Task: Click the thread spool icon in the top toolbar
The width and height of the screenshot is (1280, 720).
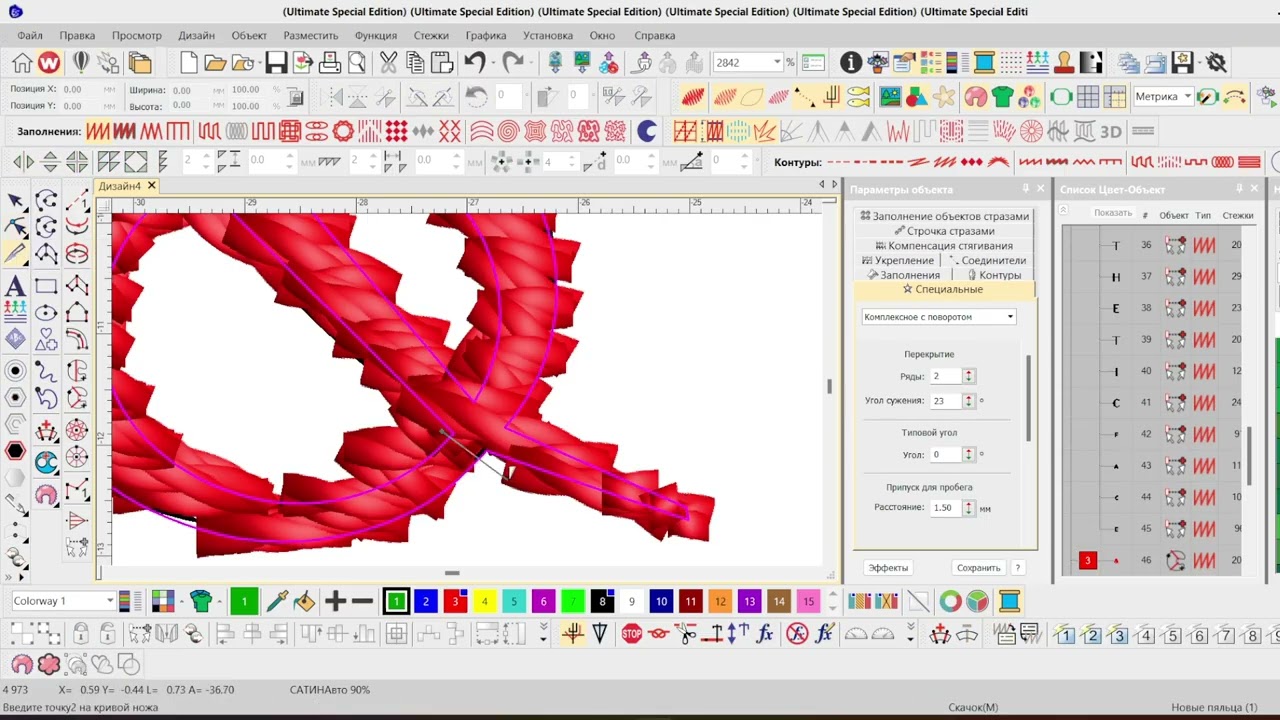Action: click(x=984, y=63)
